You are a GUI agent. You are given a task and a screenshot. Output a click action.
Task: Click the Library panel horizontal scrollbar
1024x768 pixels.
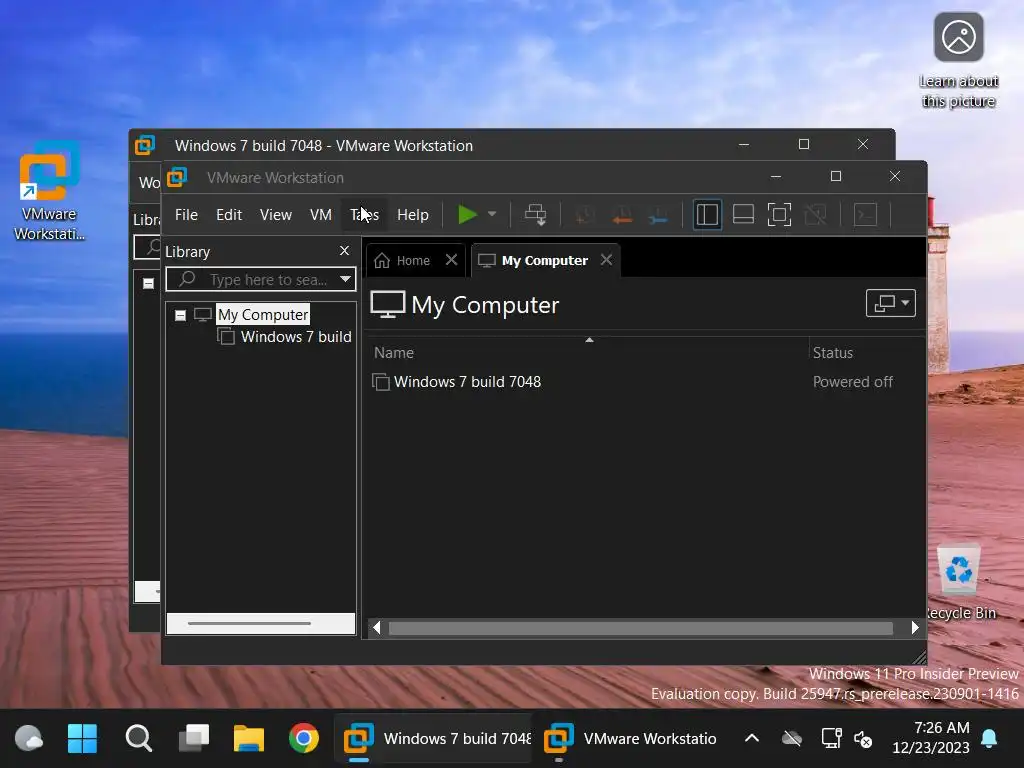tap(261, 624)
